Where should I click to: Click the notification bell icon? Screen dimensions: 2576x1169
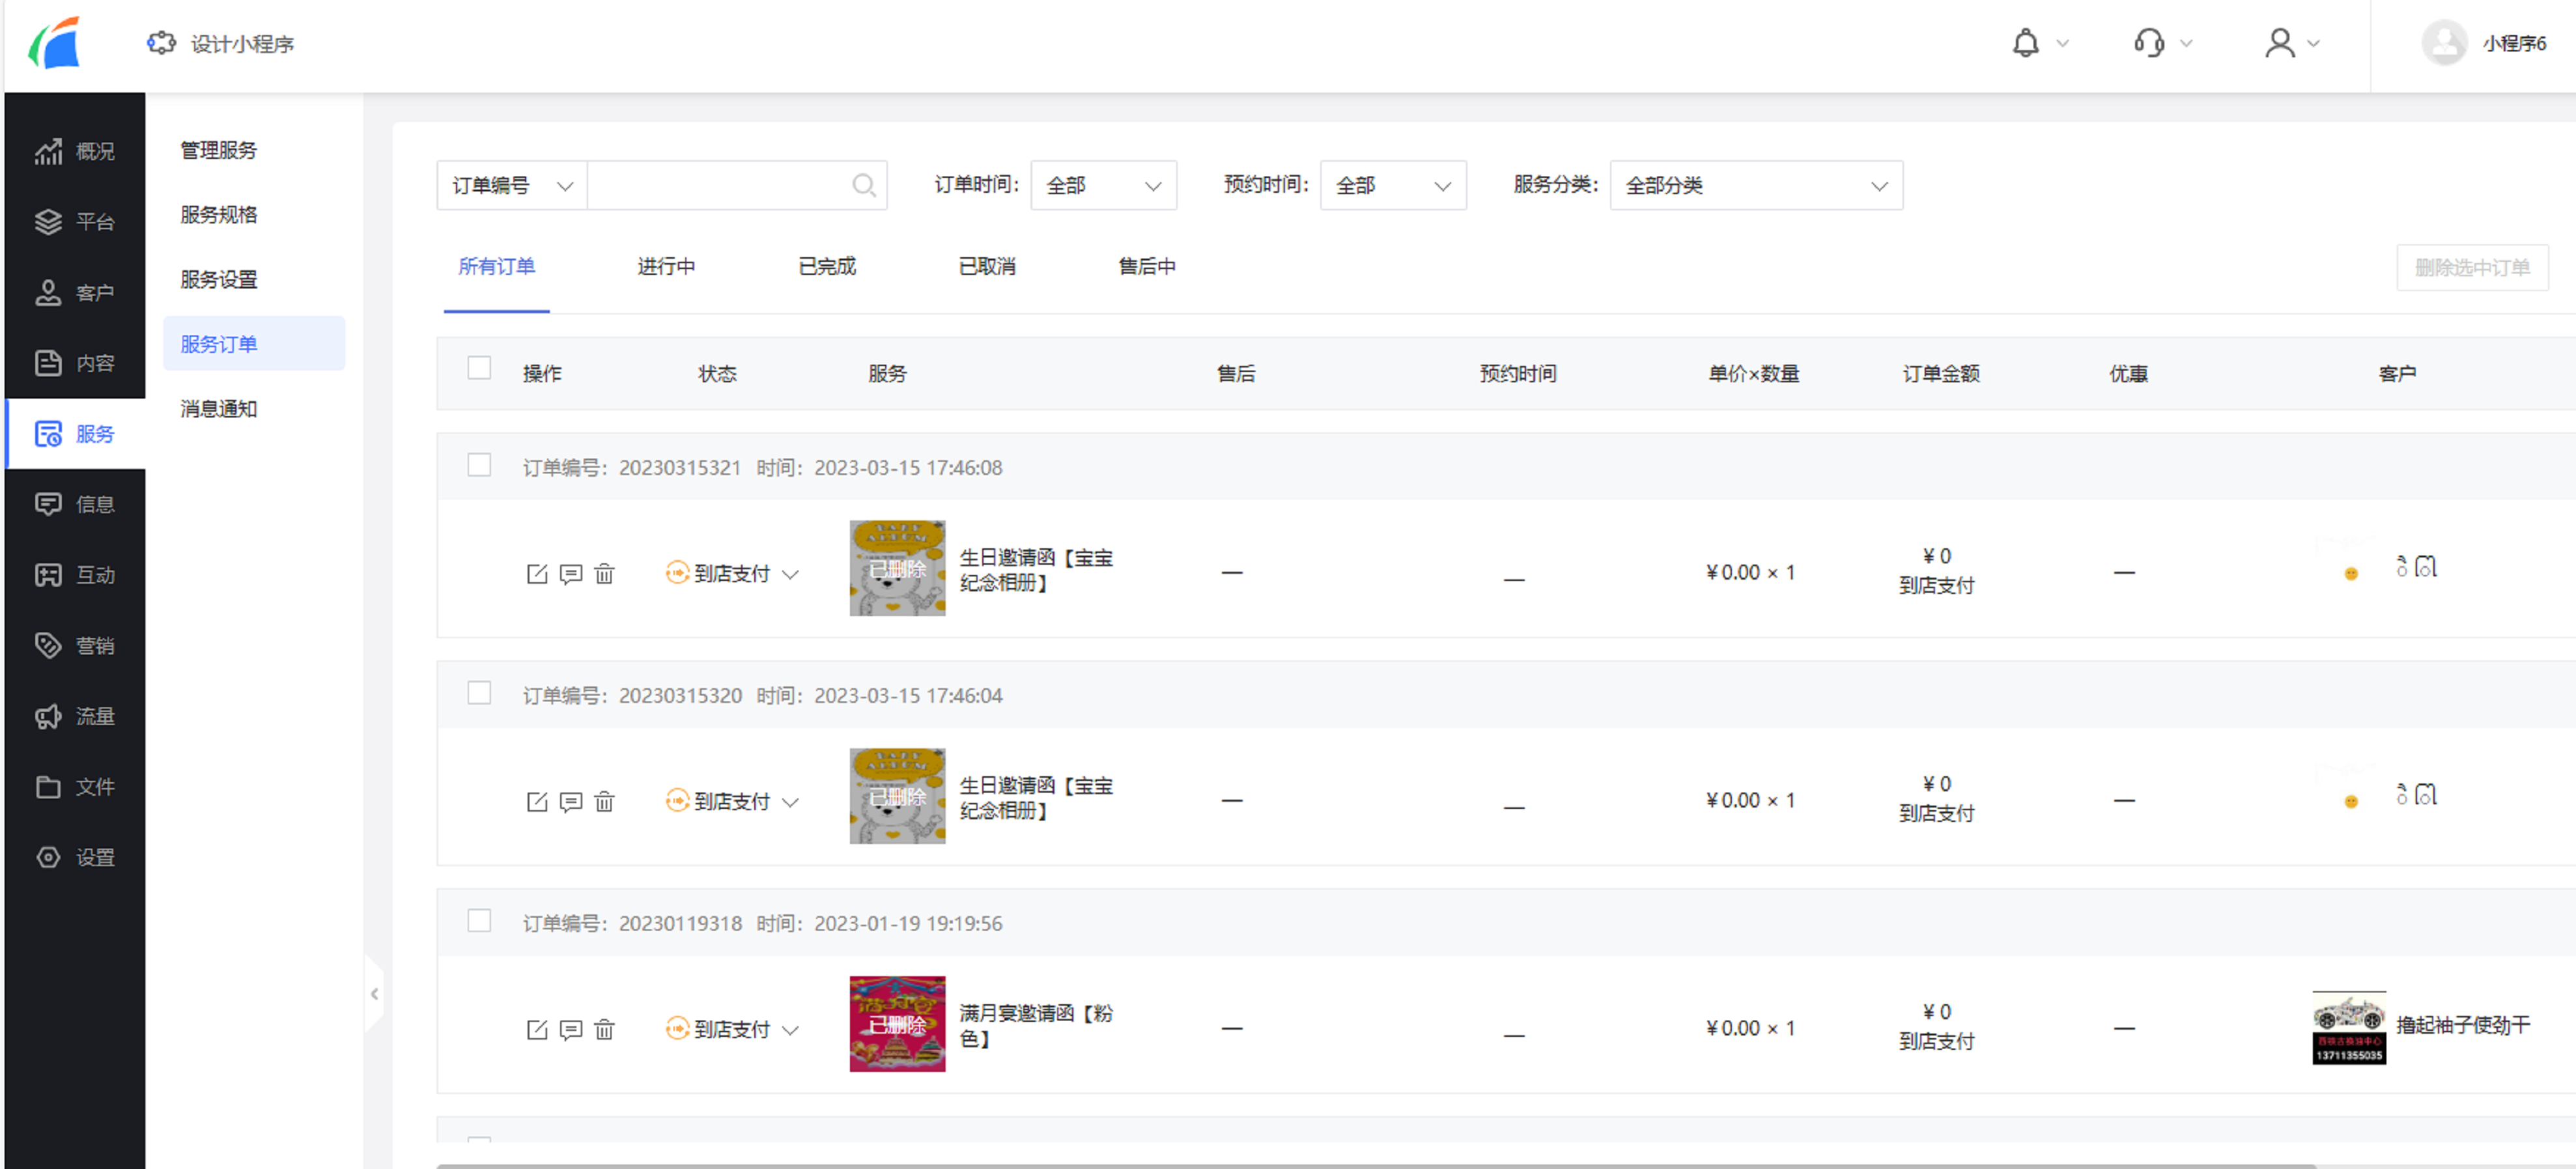point(2025,43)
